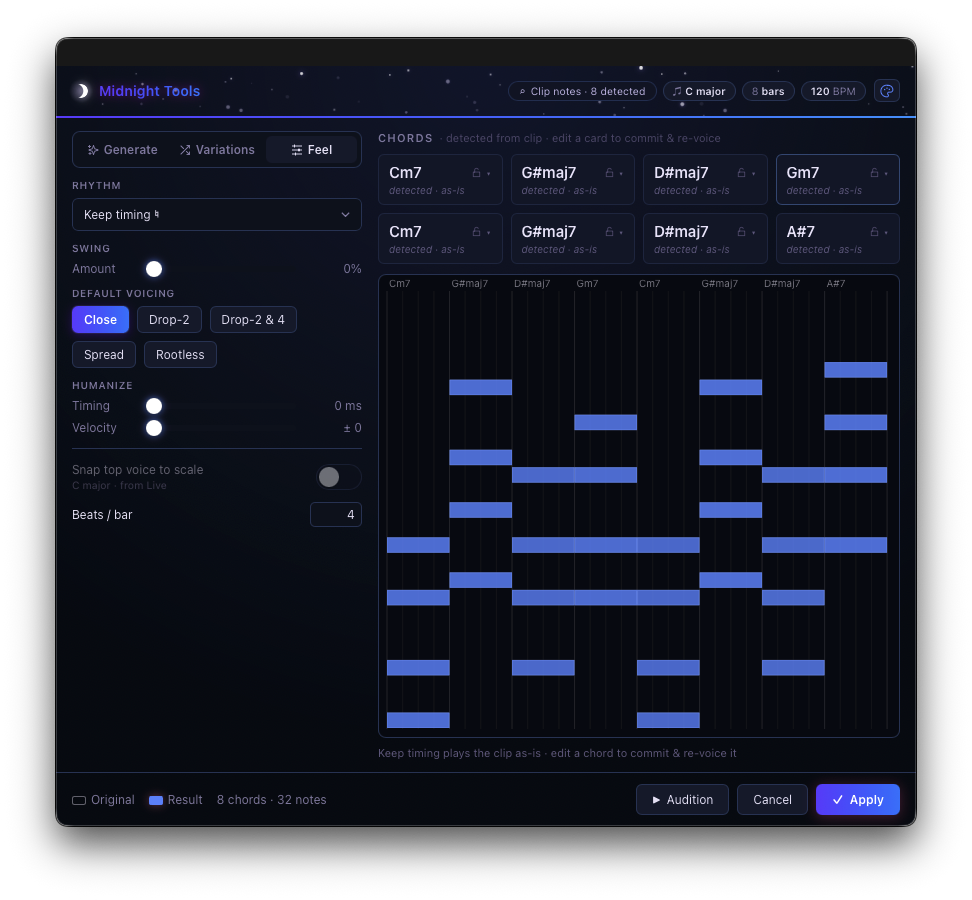
Task: Toggle the lock on the first D#maj7 card
Action: click(x=741, y=173)
